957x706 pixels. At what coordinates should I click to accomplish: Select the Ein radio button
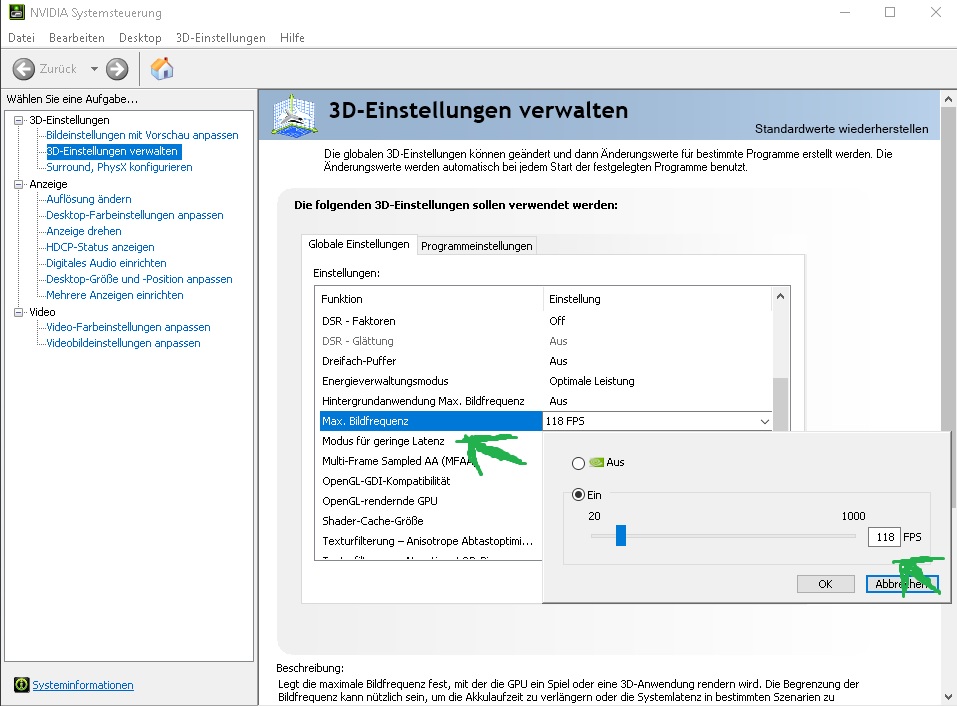tap(578, 495)
